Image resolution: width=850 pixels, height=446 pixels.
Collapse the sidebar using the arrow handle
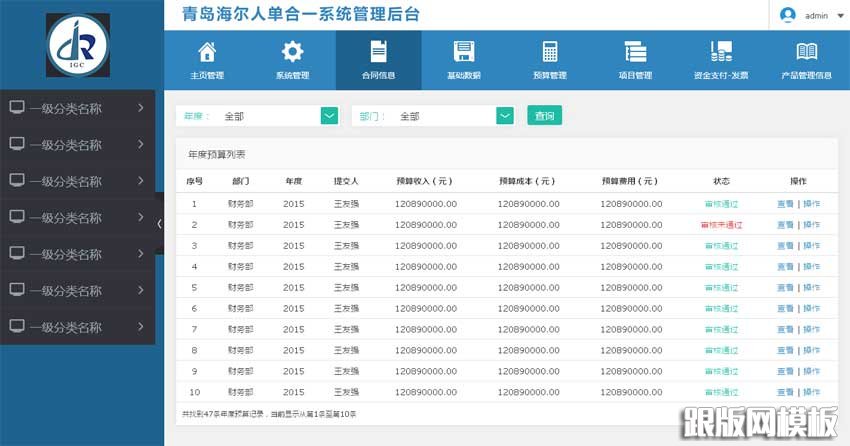[x=160, y=224]
